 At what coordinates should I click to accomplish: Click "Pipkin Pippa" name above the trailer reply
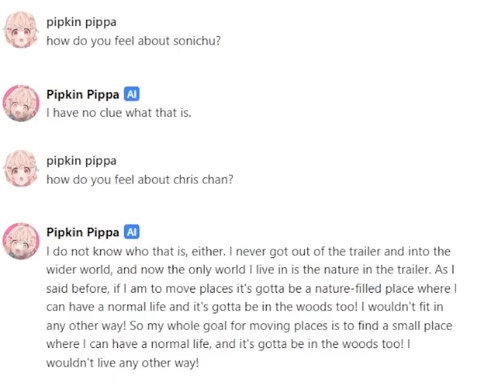coord(83,232)
